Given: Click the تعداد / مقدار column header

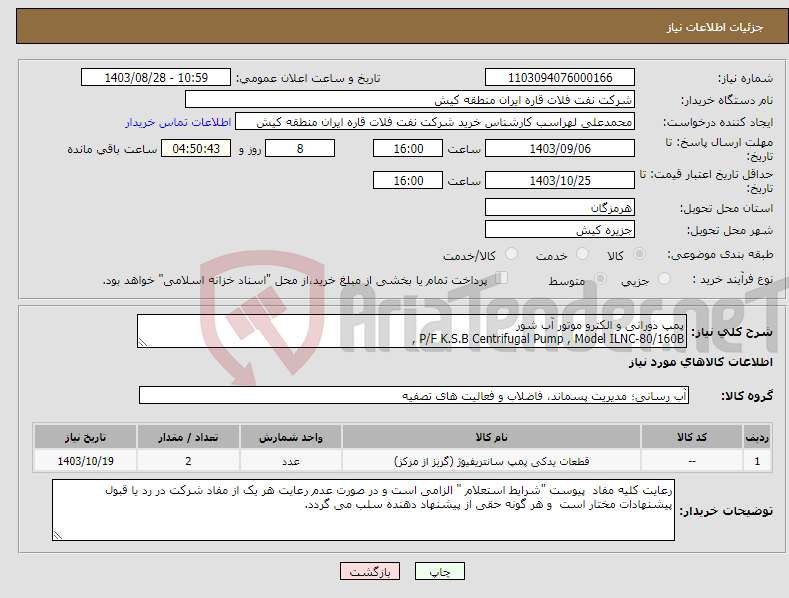Looking at the screenshot, I should click(188, 437).
